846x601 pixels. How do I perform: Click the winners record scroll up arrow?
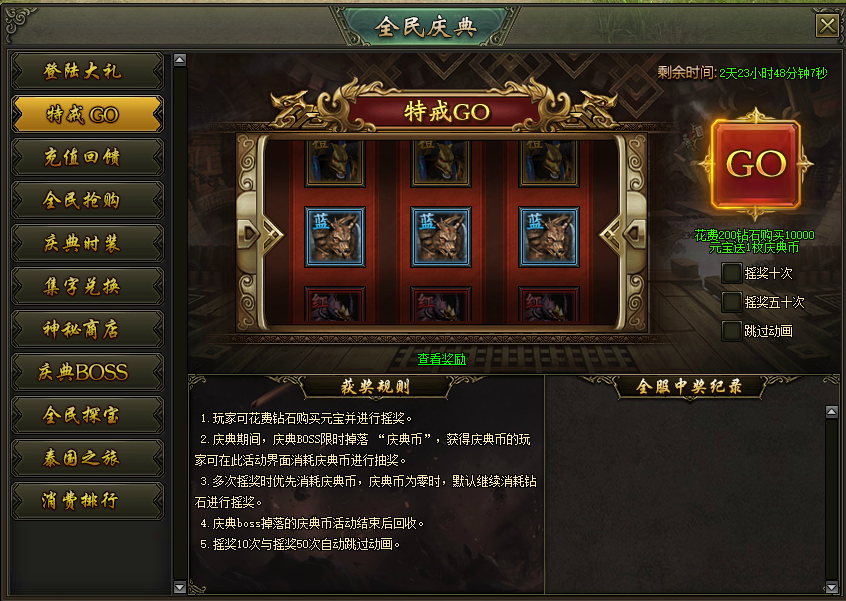tap(831, 412)
